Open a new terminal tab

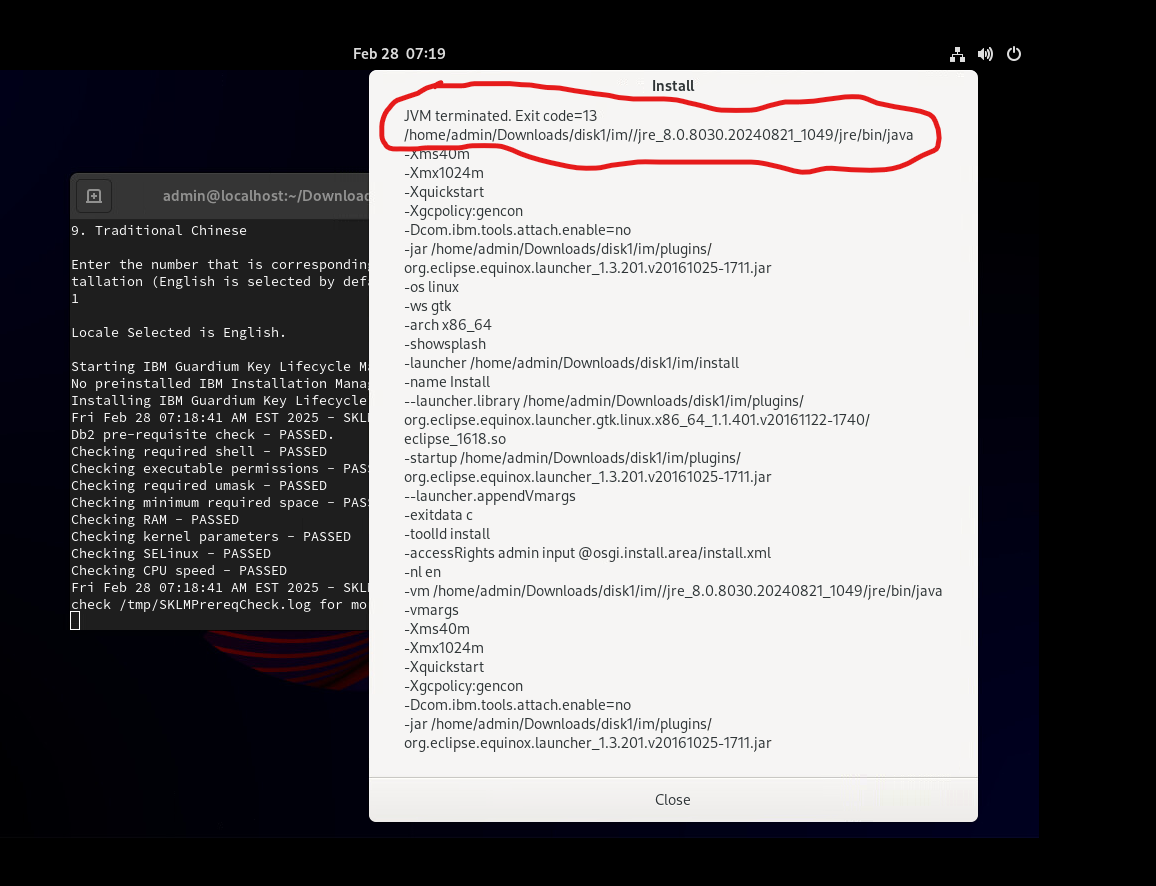(x=93, y=196)
